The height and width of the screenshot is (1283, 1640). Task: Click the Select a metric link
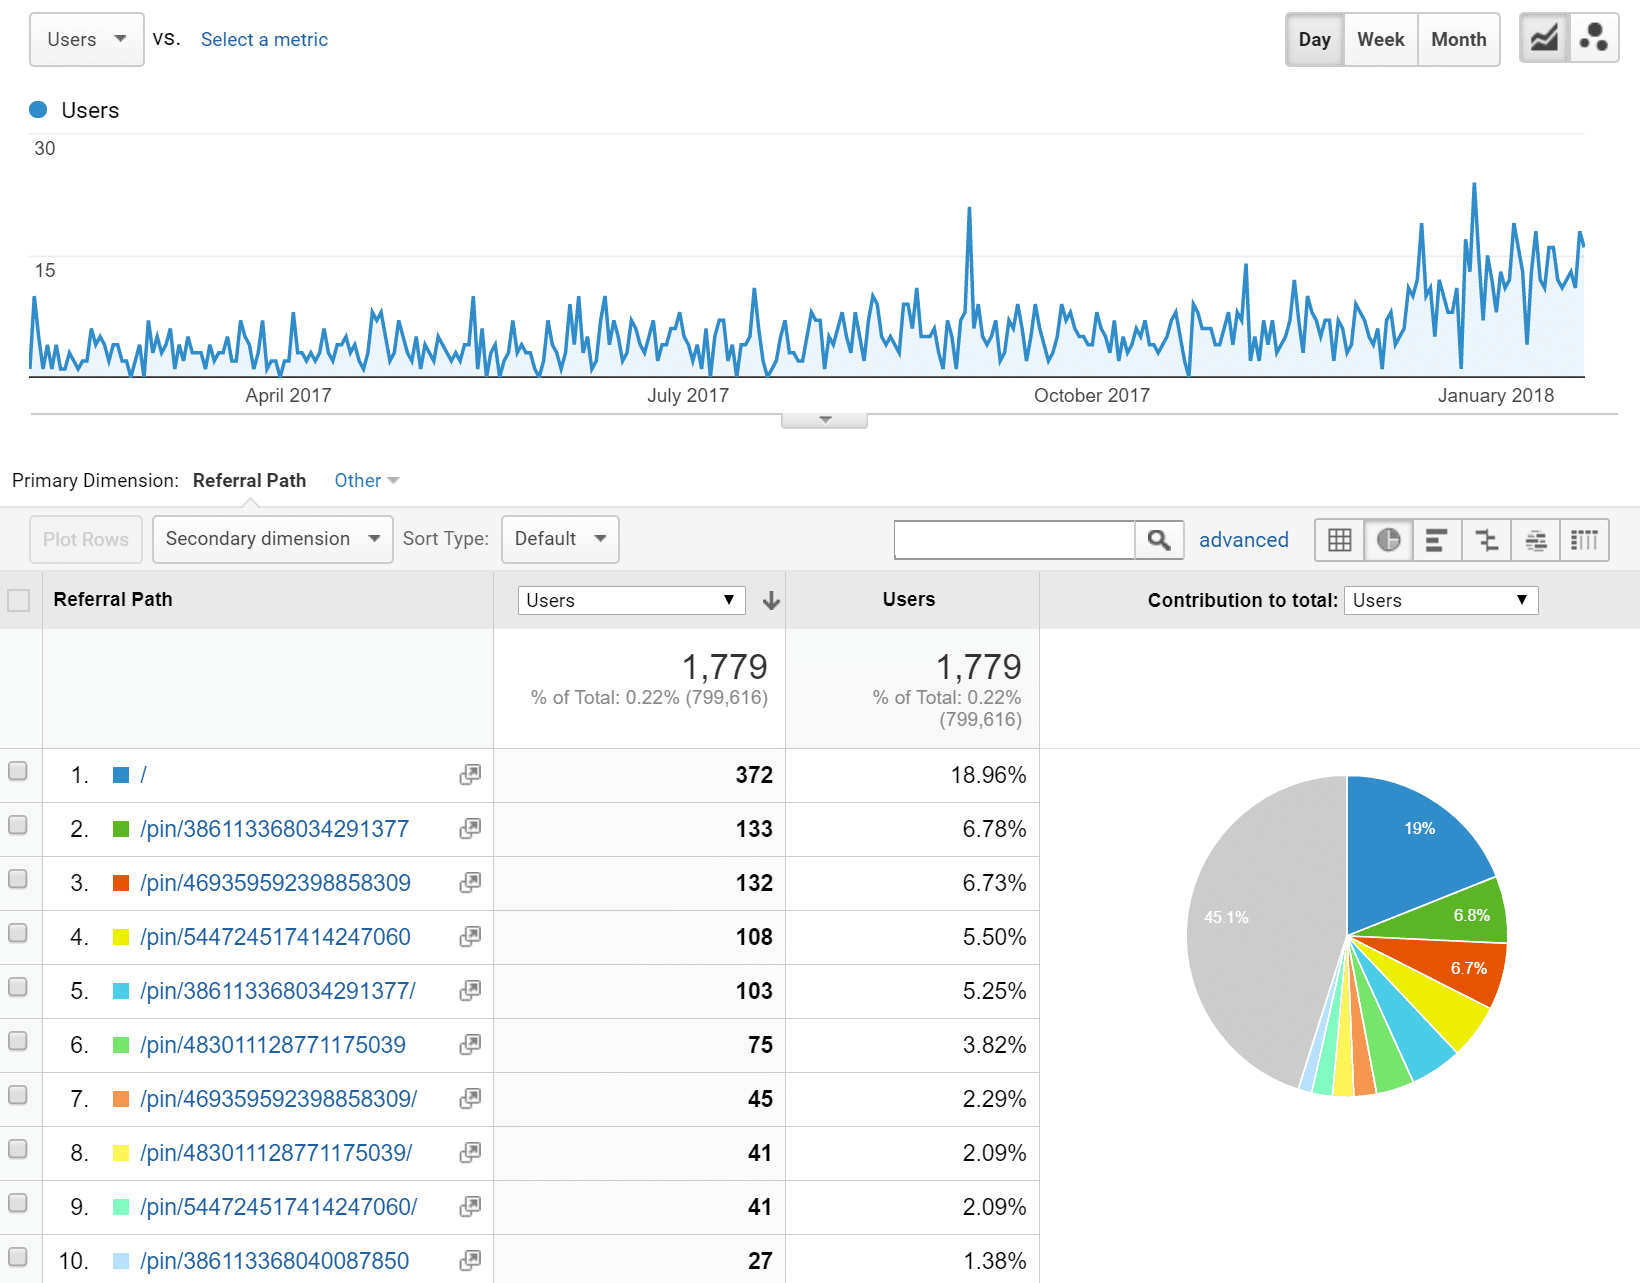click(264, 39)
